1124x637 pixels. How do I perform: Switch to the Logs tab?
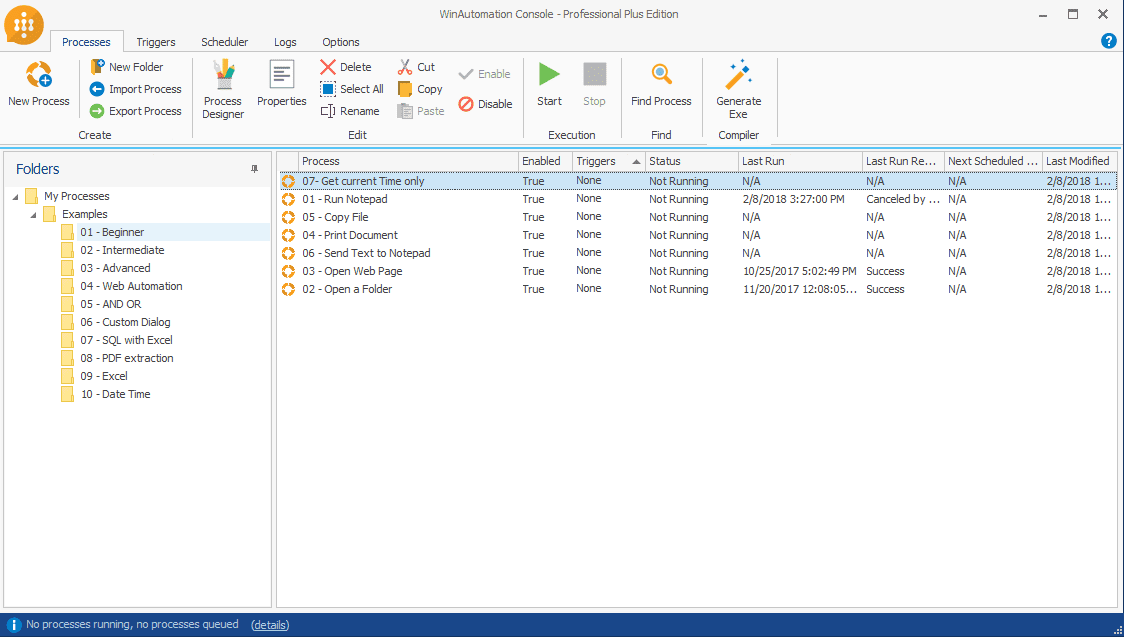[x=285, y=42]
